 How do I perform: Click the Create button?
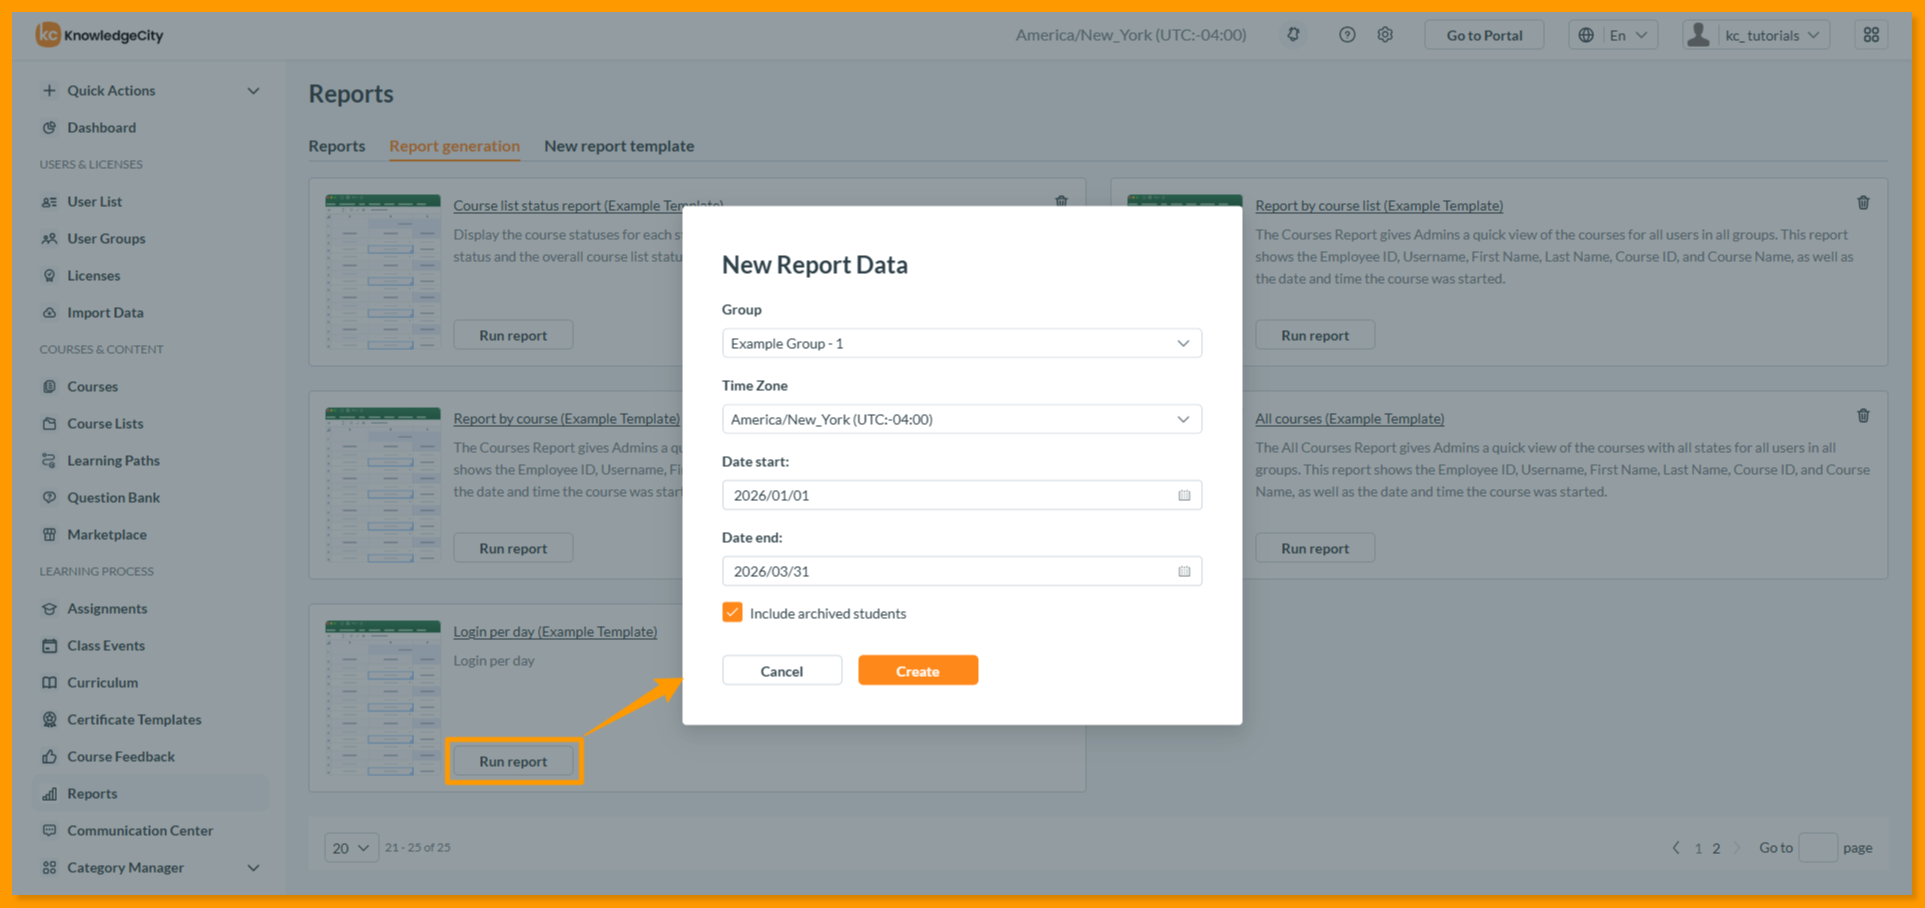pos(918,671)
